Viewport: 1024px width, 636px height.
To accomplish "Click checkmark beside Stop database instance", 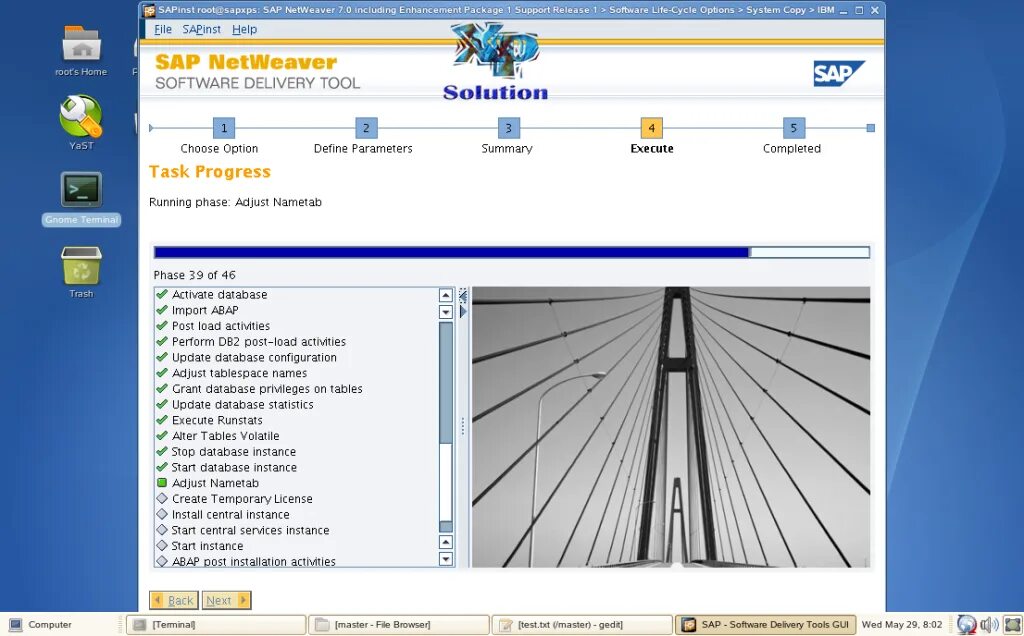I will point(162,451).
